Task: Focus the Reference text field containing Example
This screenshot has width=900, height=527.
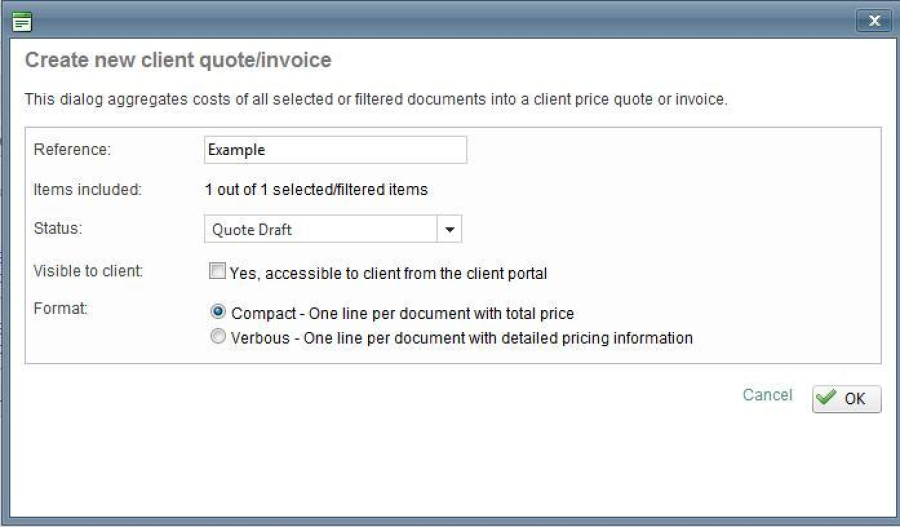Action: (x=335, y=149)
